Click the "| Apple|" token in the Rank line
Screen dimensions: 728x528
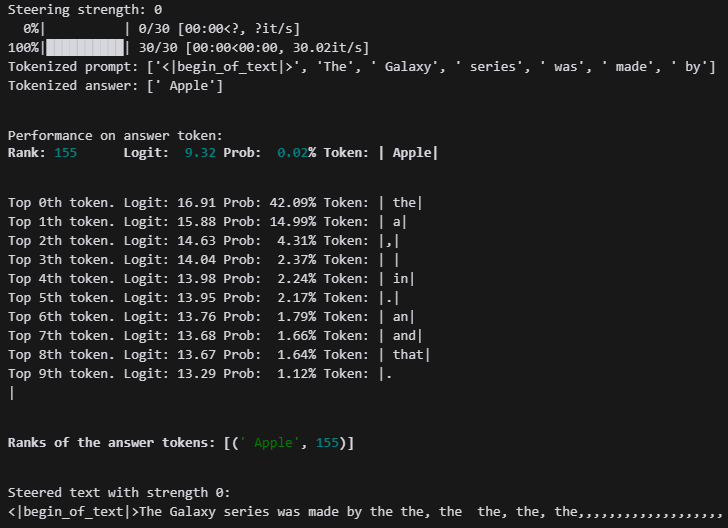(409, 153)
